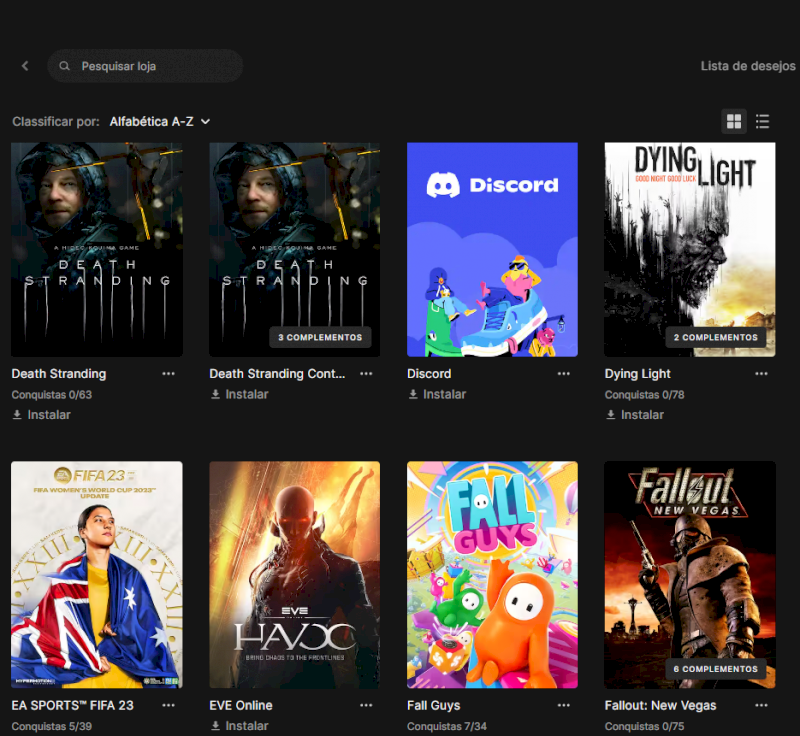The width and height of the screenshot is (800, 736).
Task: Open more options for Fallout: New Vegas
Action: [761, 705]
